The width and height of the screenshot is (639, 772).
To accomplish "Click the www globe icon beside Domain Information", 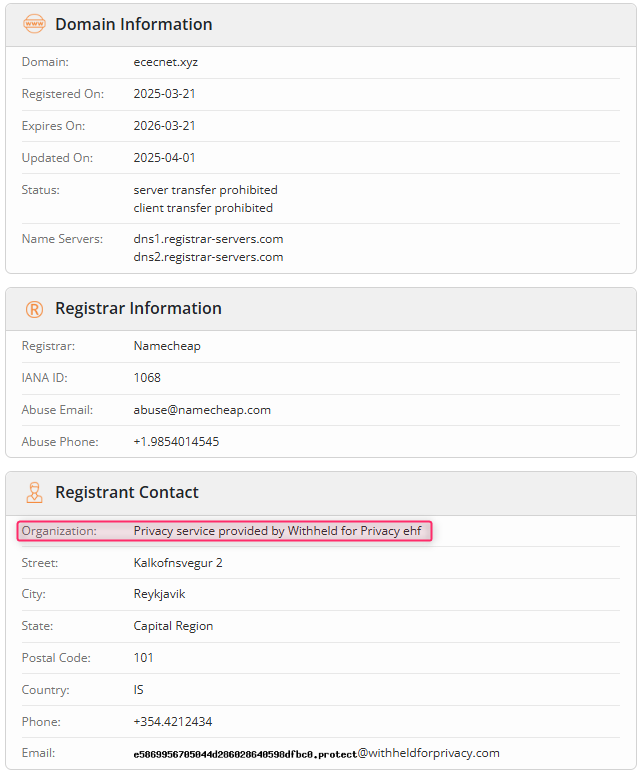I will pos(34,24).
